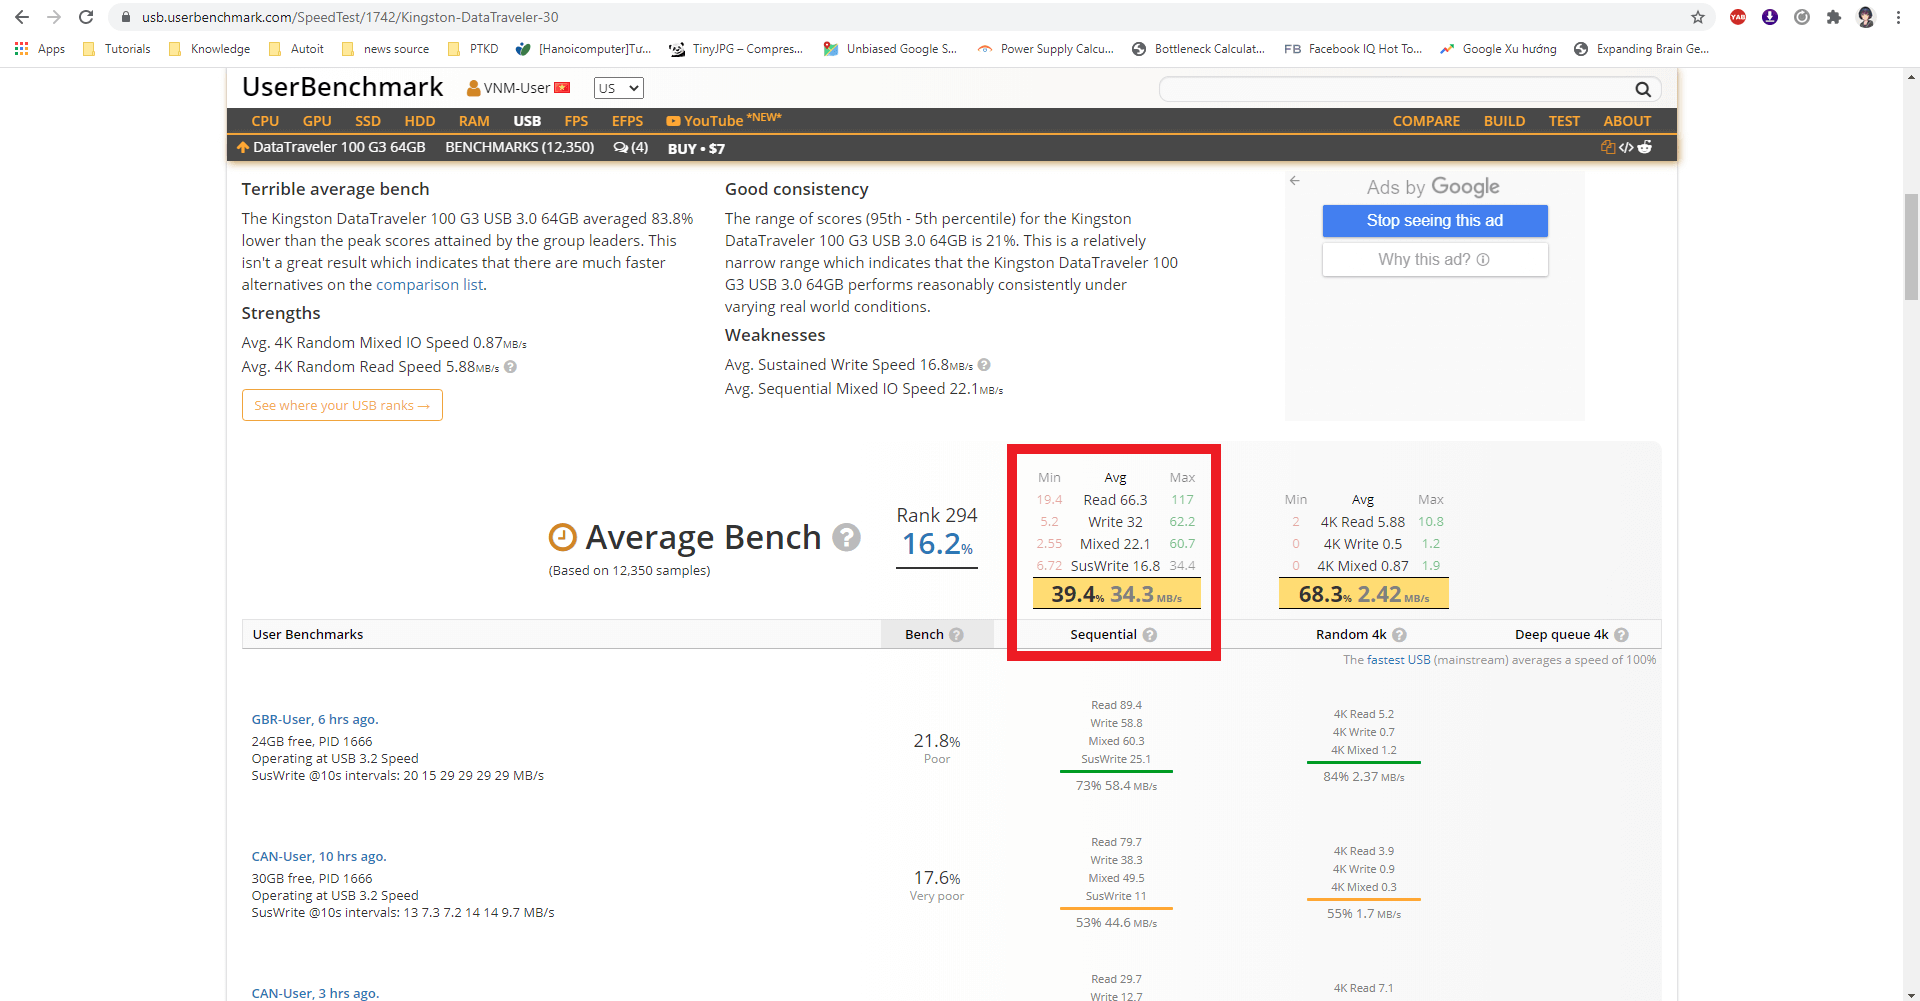Select the SSD tab in navigation
The height and width of the screenshot is (1001, 1920).
point(367,121)
